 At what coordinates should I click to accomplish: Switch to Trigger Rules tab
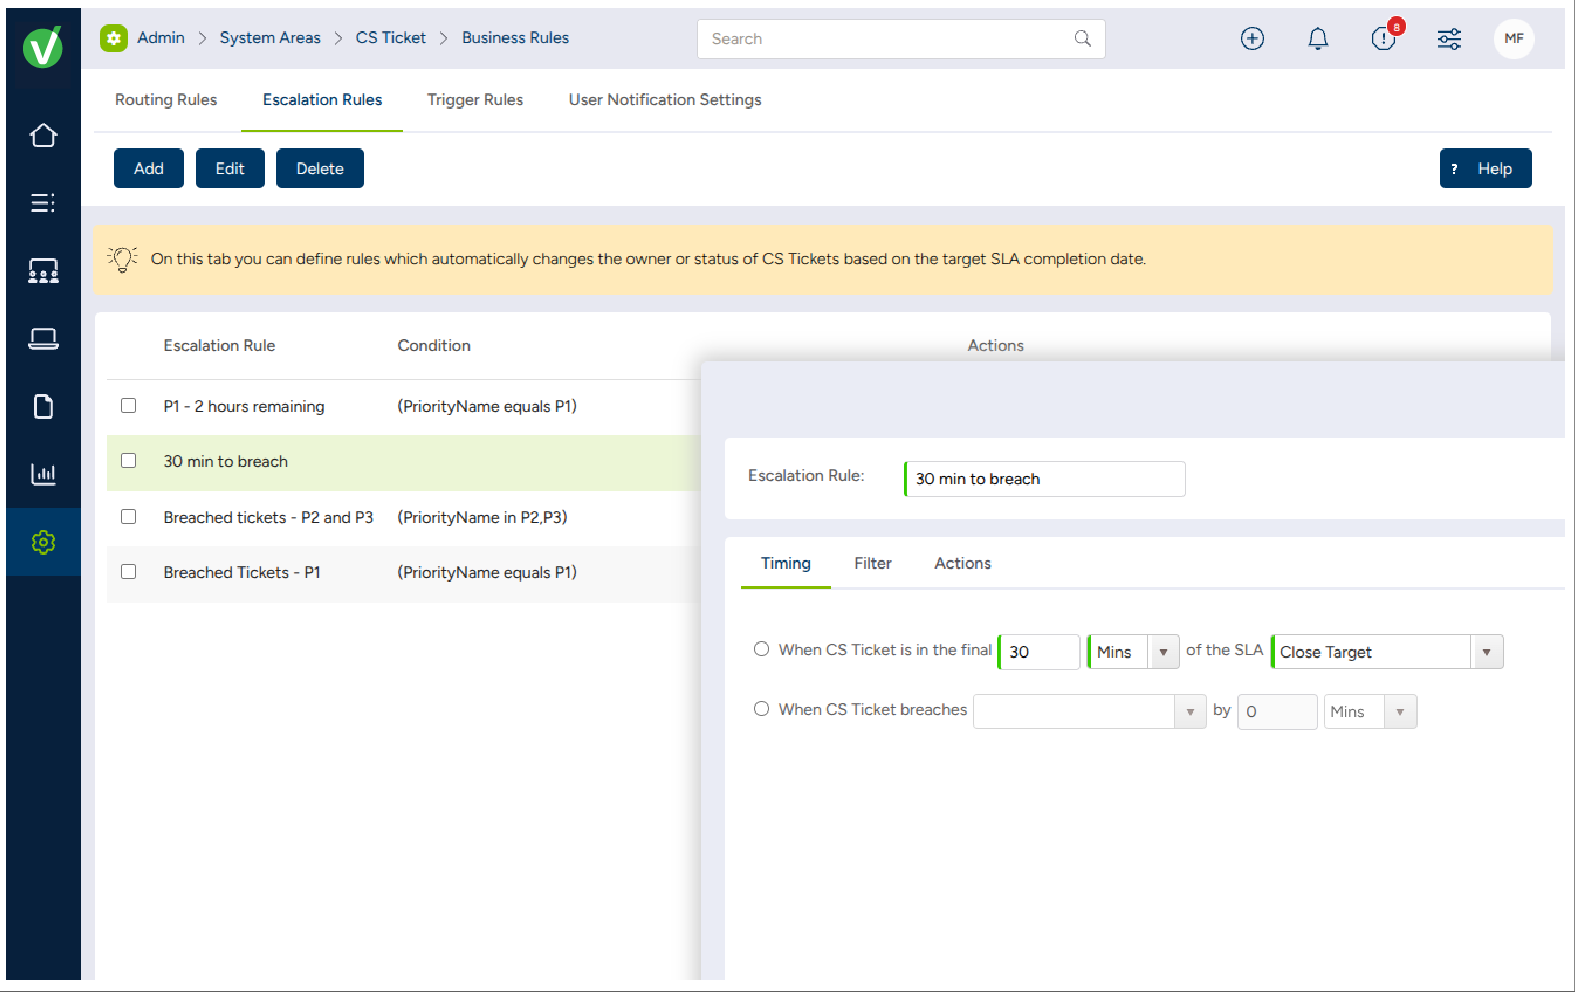(475, 100)
